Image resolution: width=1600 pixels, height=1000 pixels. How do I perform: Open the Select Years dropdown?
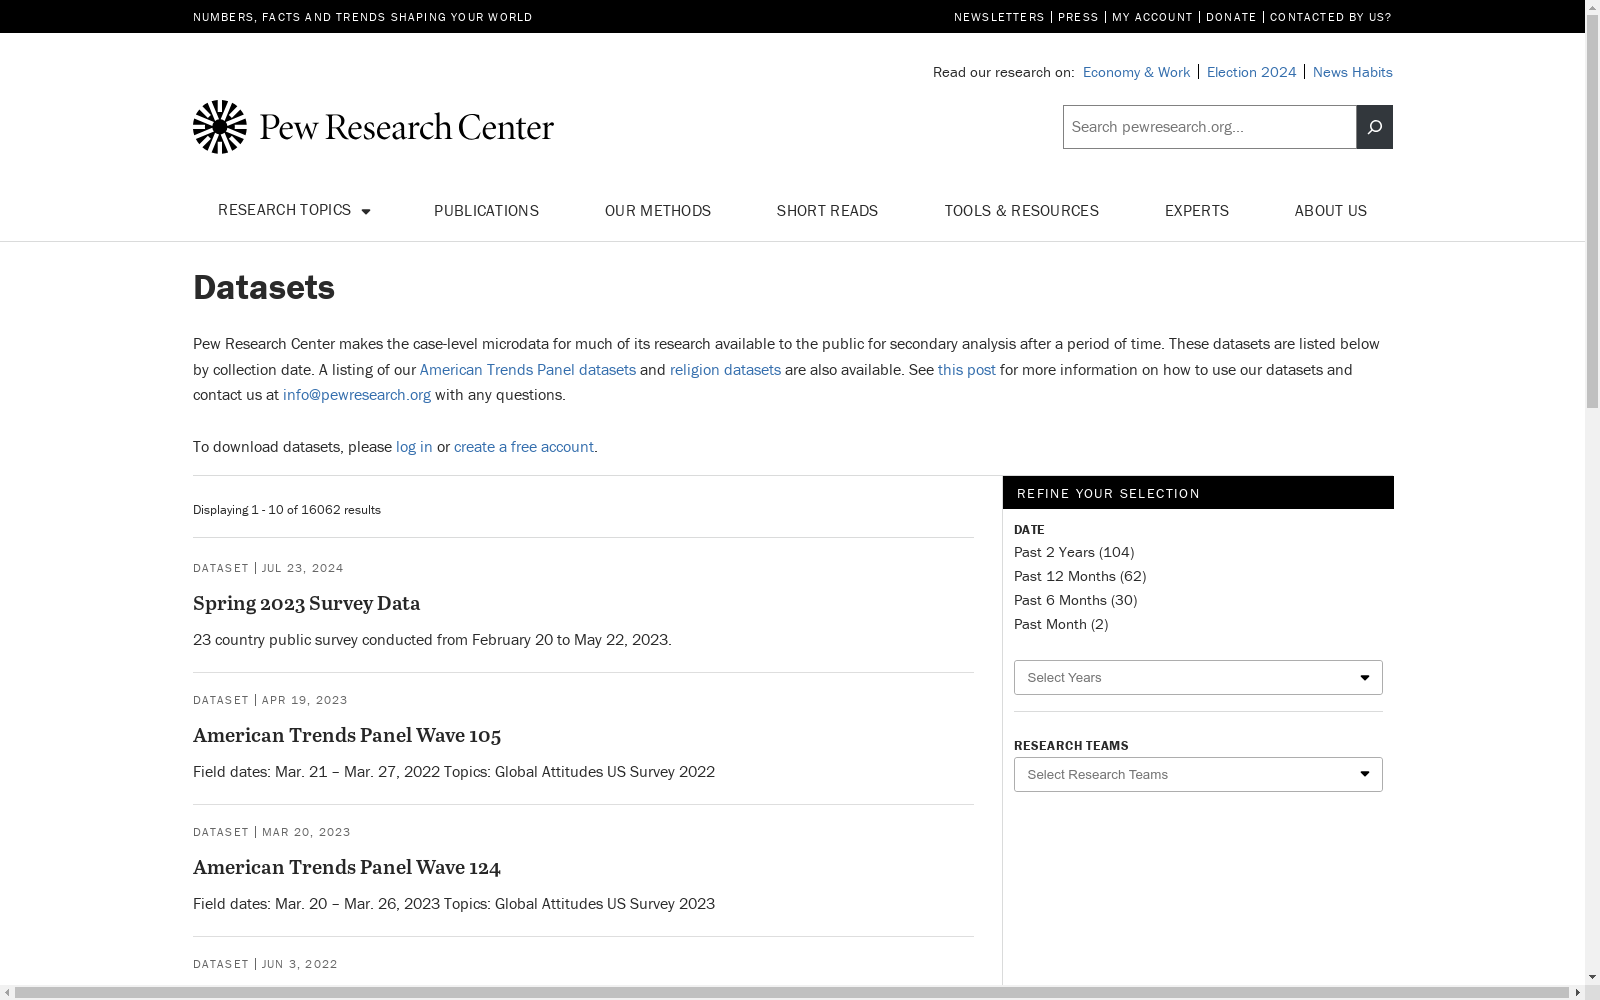coord(1198,677)
